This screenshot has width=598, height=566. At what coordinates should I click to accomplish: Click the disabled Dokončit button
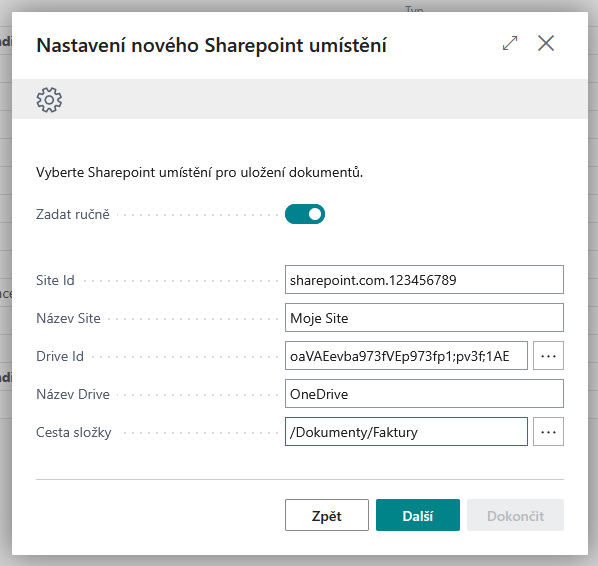515,515
